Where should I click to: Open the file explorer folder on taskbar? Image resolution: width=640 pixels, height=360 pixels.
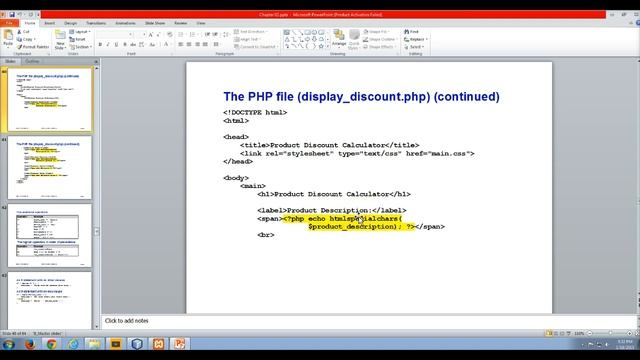click(94, 344)
